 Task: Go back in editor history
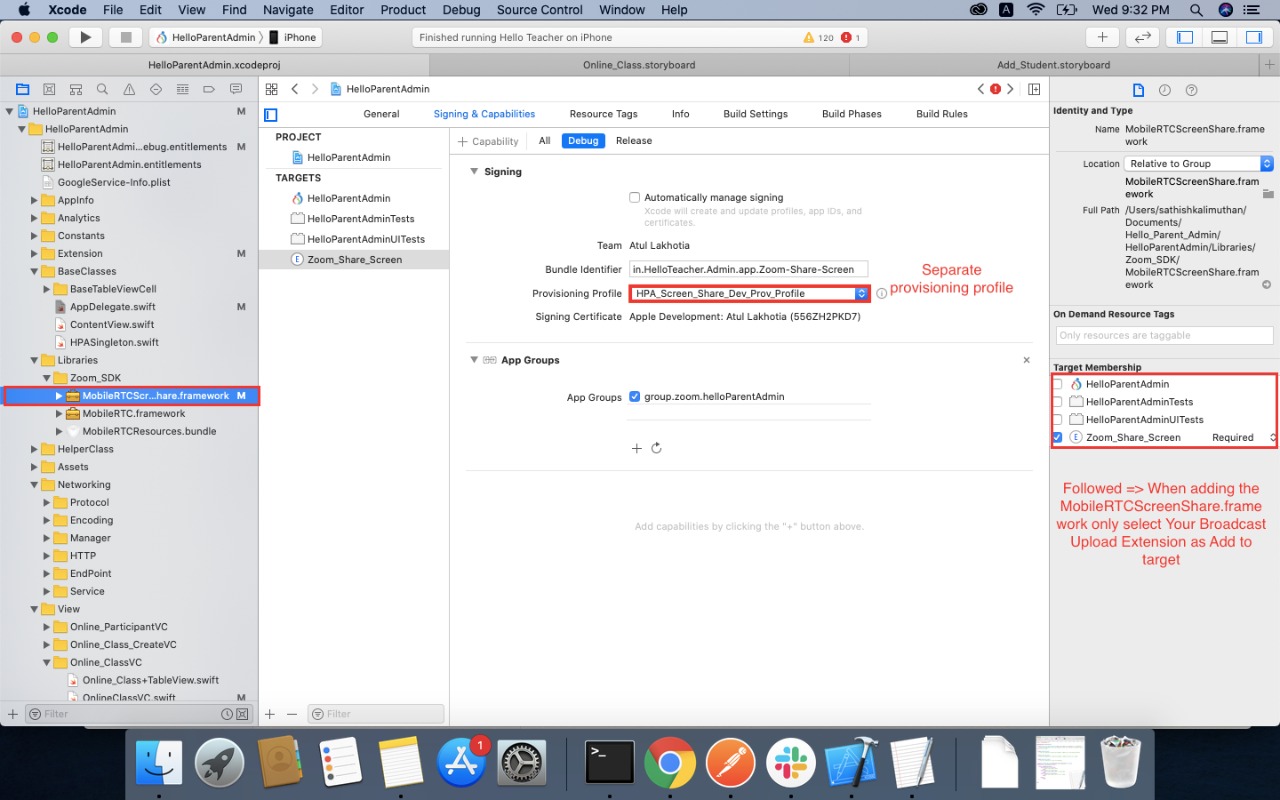(295, 89)
